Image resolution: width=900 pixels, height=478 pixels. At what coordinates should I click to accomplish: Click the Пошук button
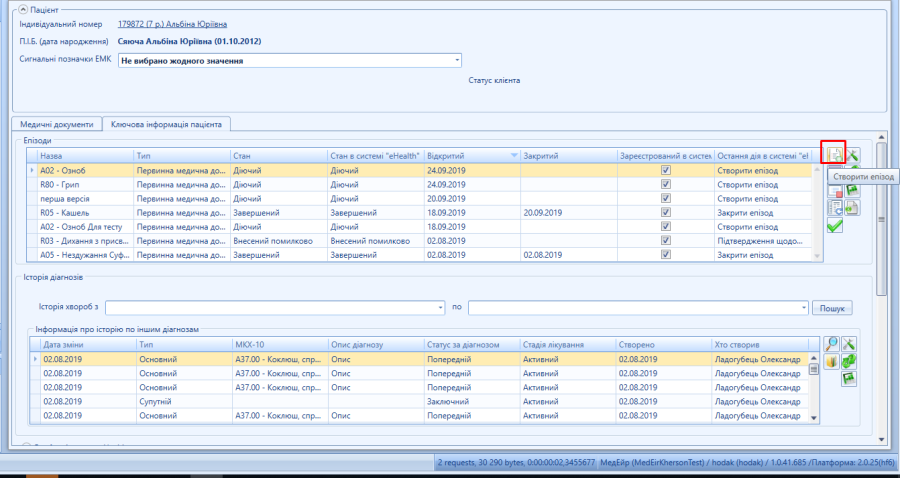[832, 308]
